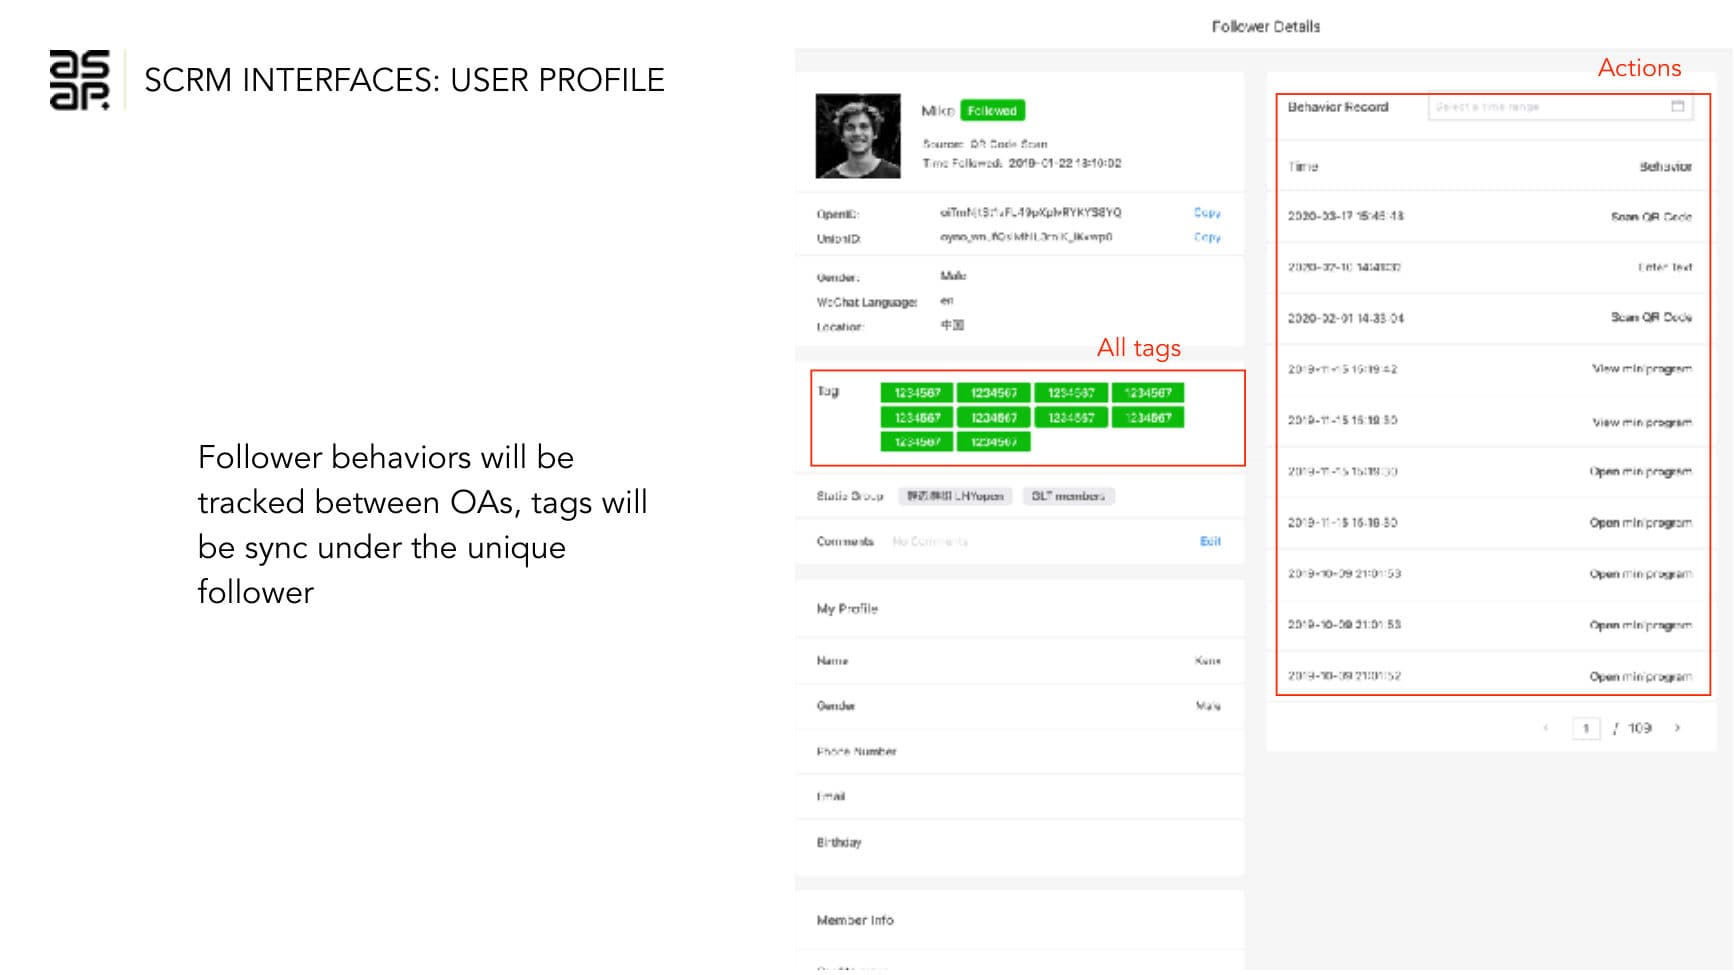Go to next page of behavior records

(1677, 728)
